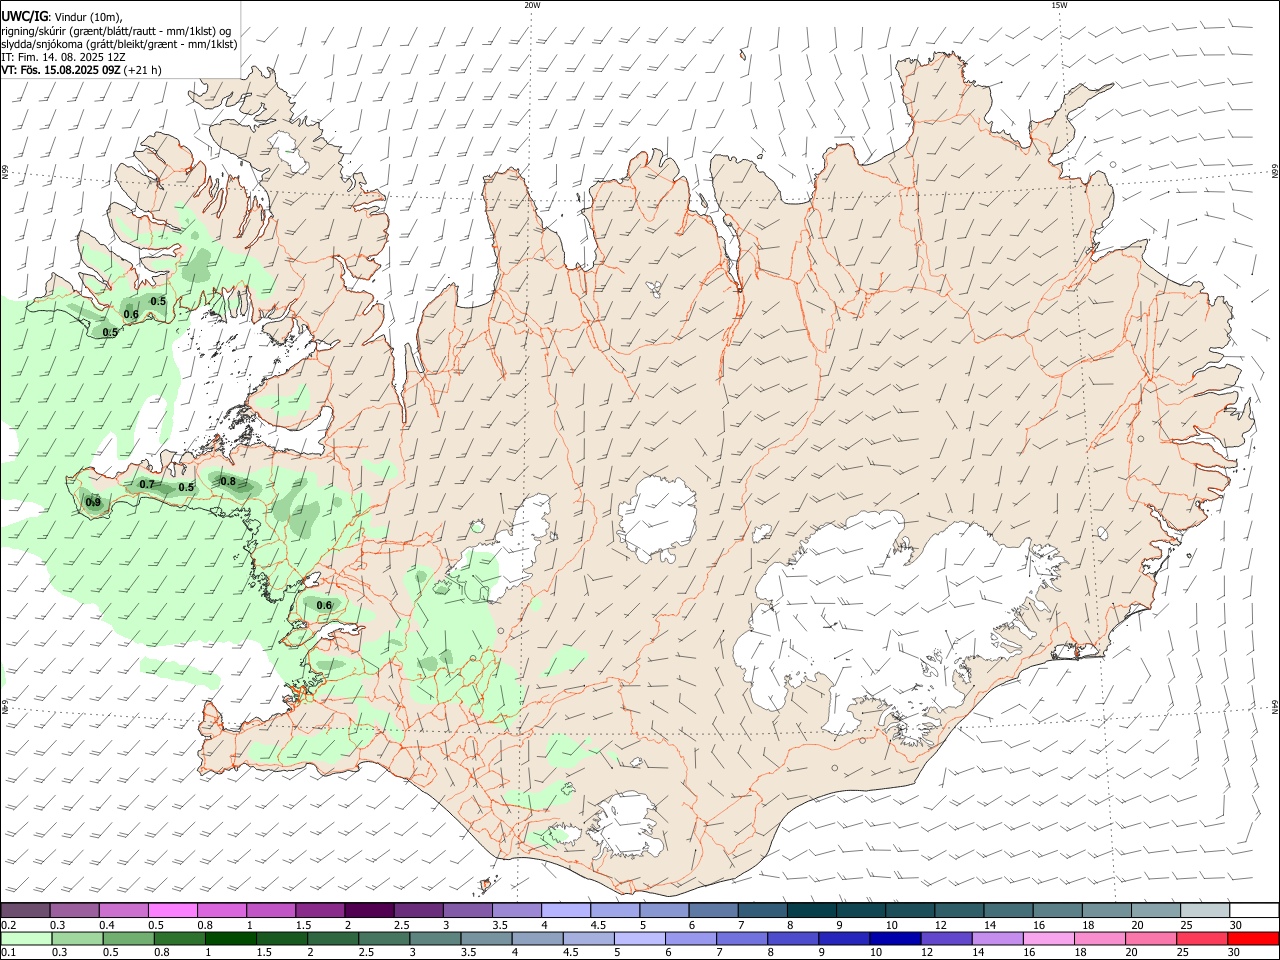The image size is (1280, 960).
Task: Select bottom-row violet swatch between 14 and 16
Action: pyautogui.click(x=997, y=938)
